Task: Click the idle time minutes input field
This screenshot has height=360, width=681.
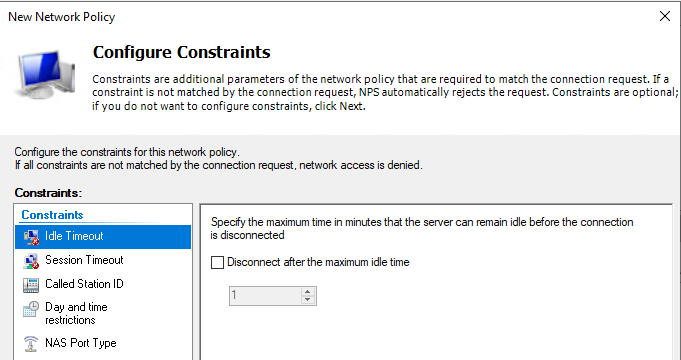Action: [265, 296]
